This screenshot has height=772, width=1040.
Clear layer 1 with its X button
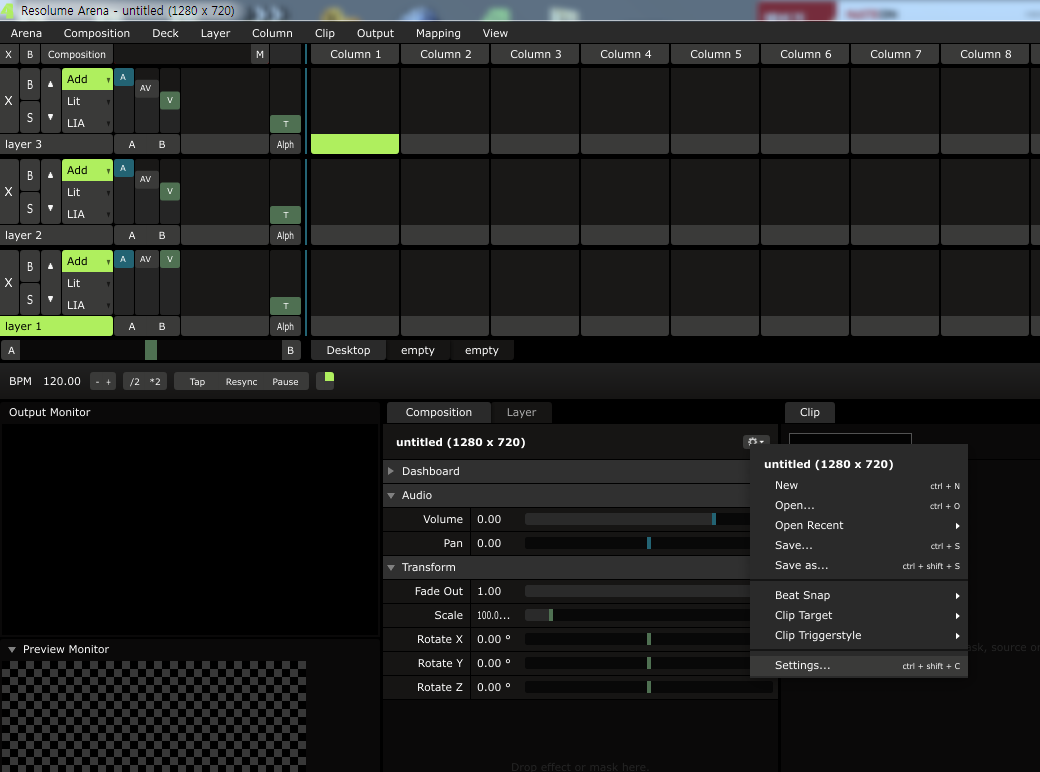click(x=9, y=283)
